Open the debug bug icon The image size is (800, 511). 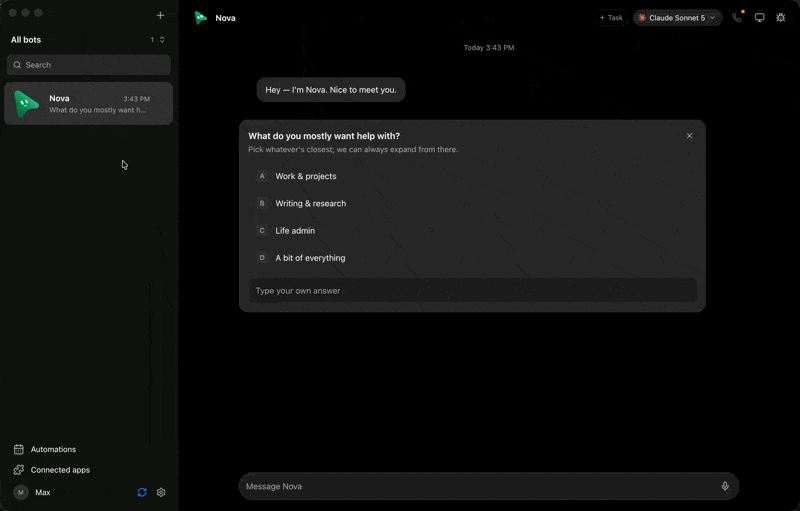[781, 18]
